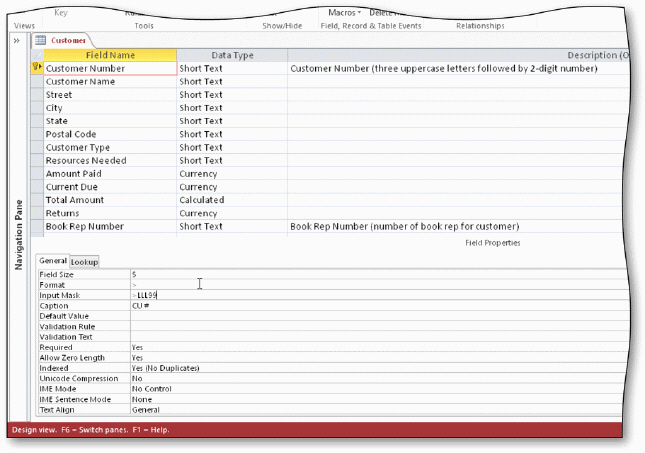Image resolution: width=645 pixels, height=453 pixels.
Task: Click the Navigation Pane vertical label
Action: coord(19,235)
